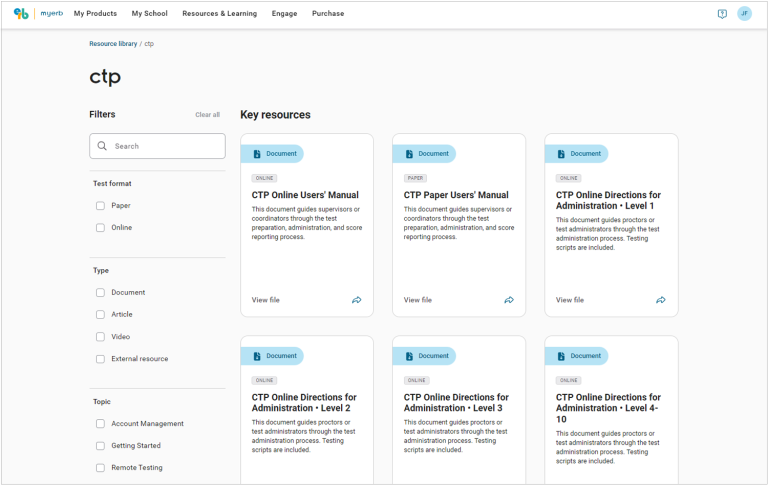Check the Paper test format filter
This screenshot has height=485, width=768.
(100, 206)
